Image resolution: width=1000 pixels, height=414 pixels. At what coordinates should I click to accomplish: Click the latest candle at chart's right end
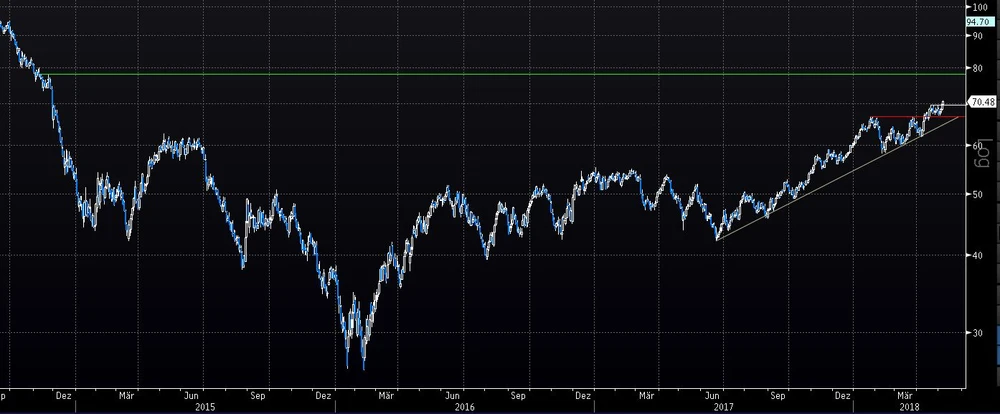tap(942, 103)
